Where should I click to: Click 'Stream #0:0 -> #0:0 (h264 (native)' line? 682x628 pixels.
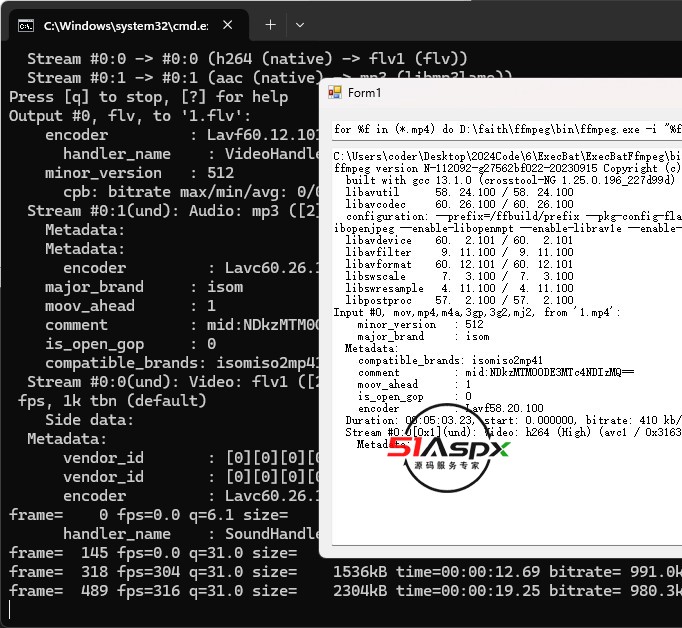(247, 59)
